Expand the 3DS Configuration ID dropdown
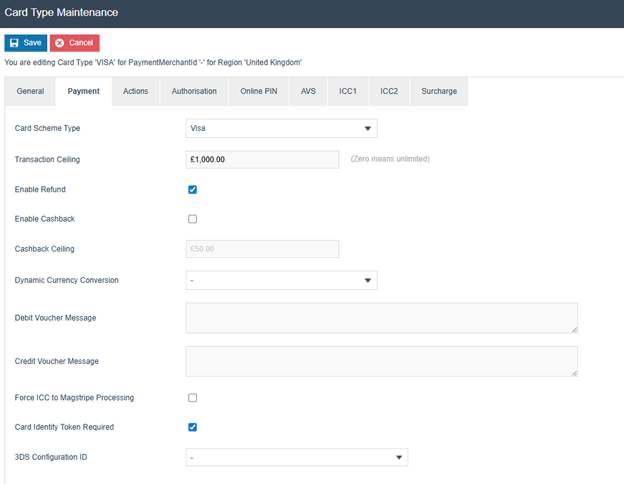Screen dimensions: 624x484 tap(296, 458)
